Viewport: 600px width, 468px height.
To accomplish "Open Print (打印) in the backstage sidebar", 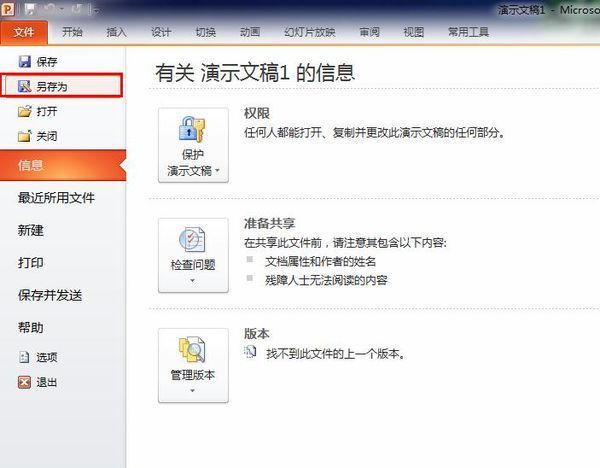I will 31,262.
